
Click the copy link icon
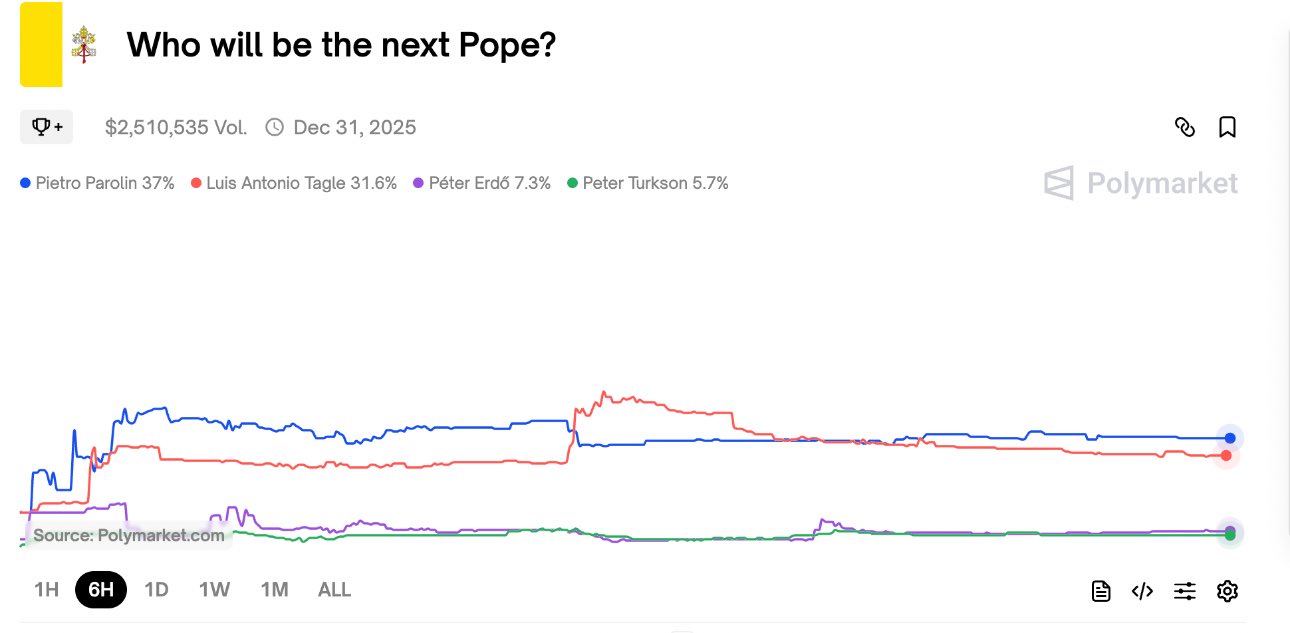point(1185,127)
